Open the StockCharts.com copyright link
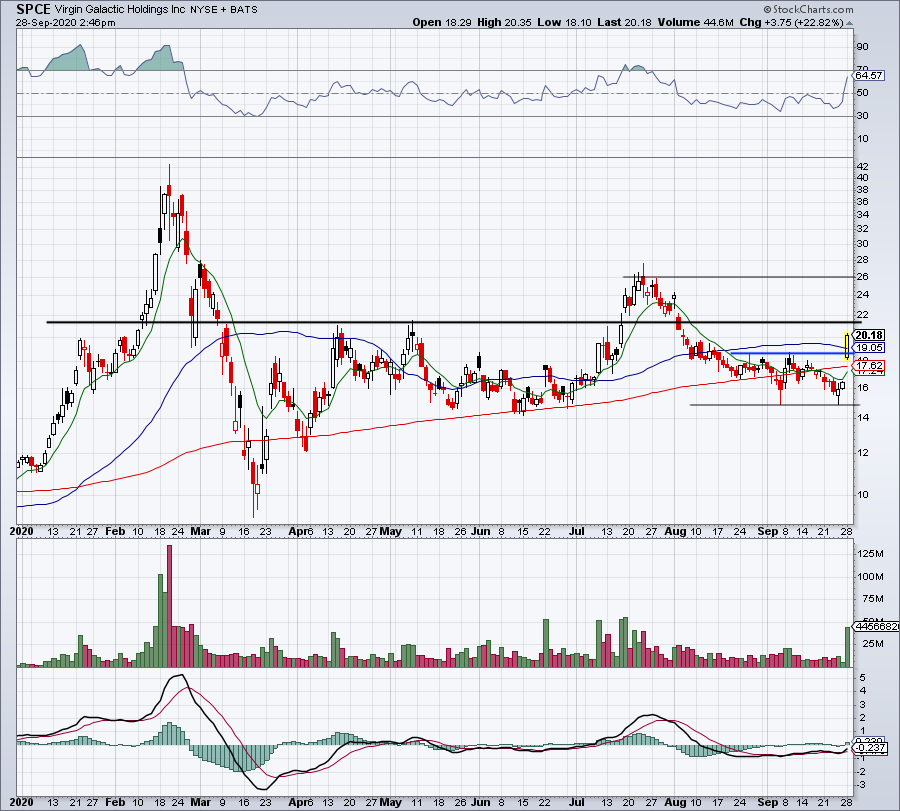900x811 pixels. (808, 9)
